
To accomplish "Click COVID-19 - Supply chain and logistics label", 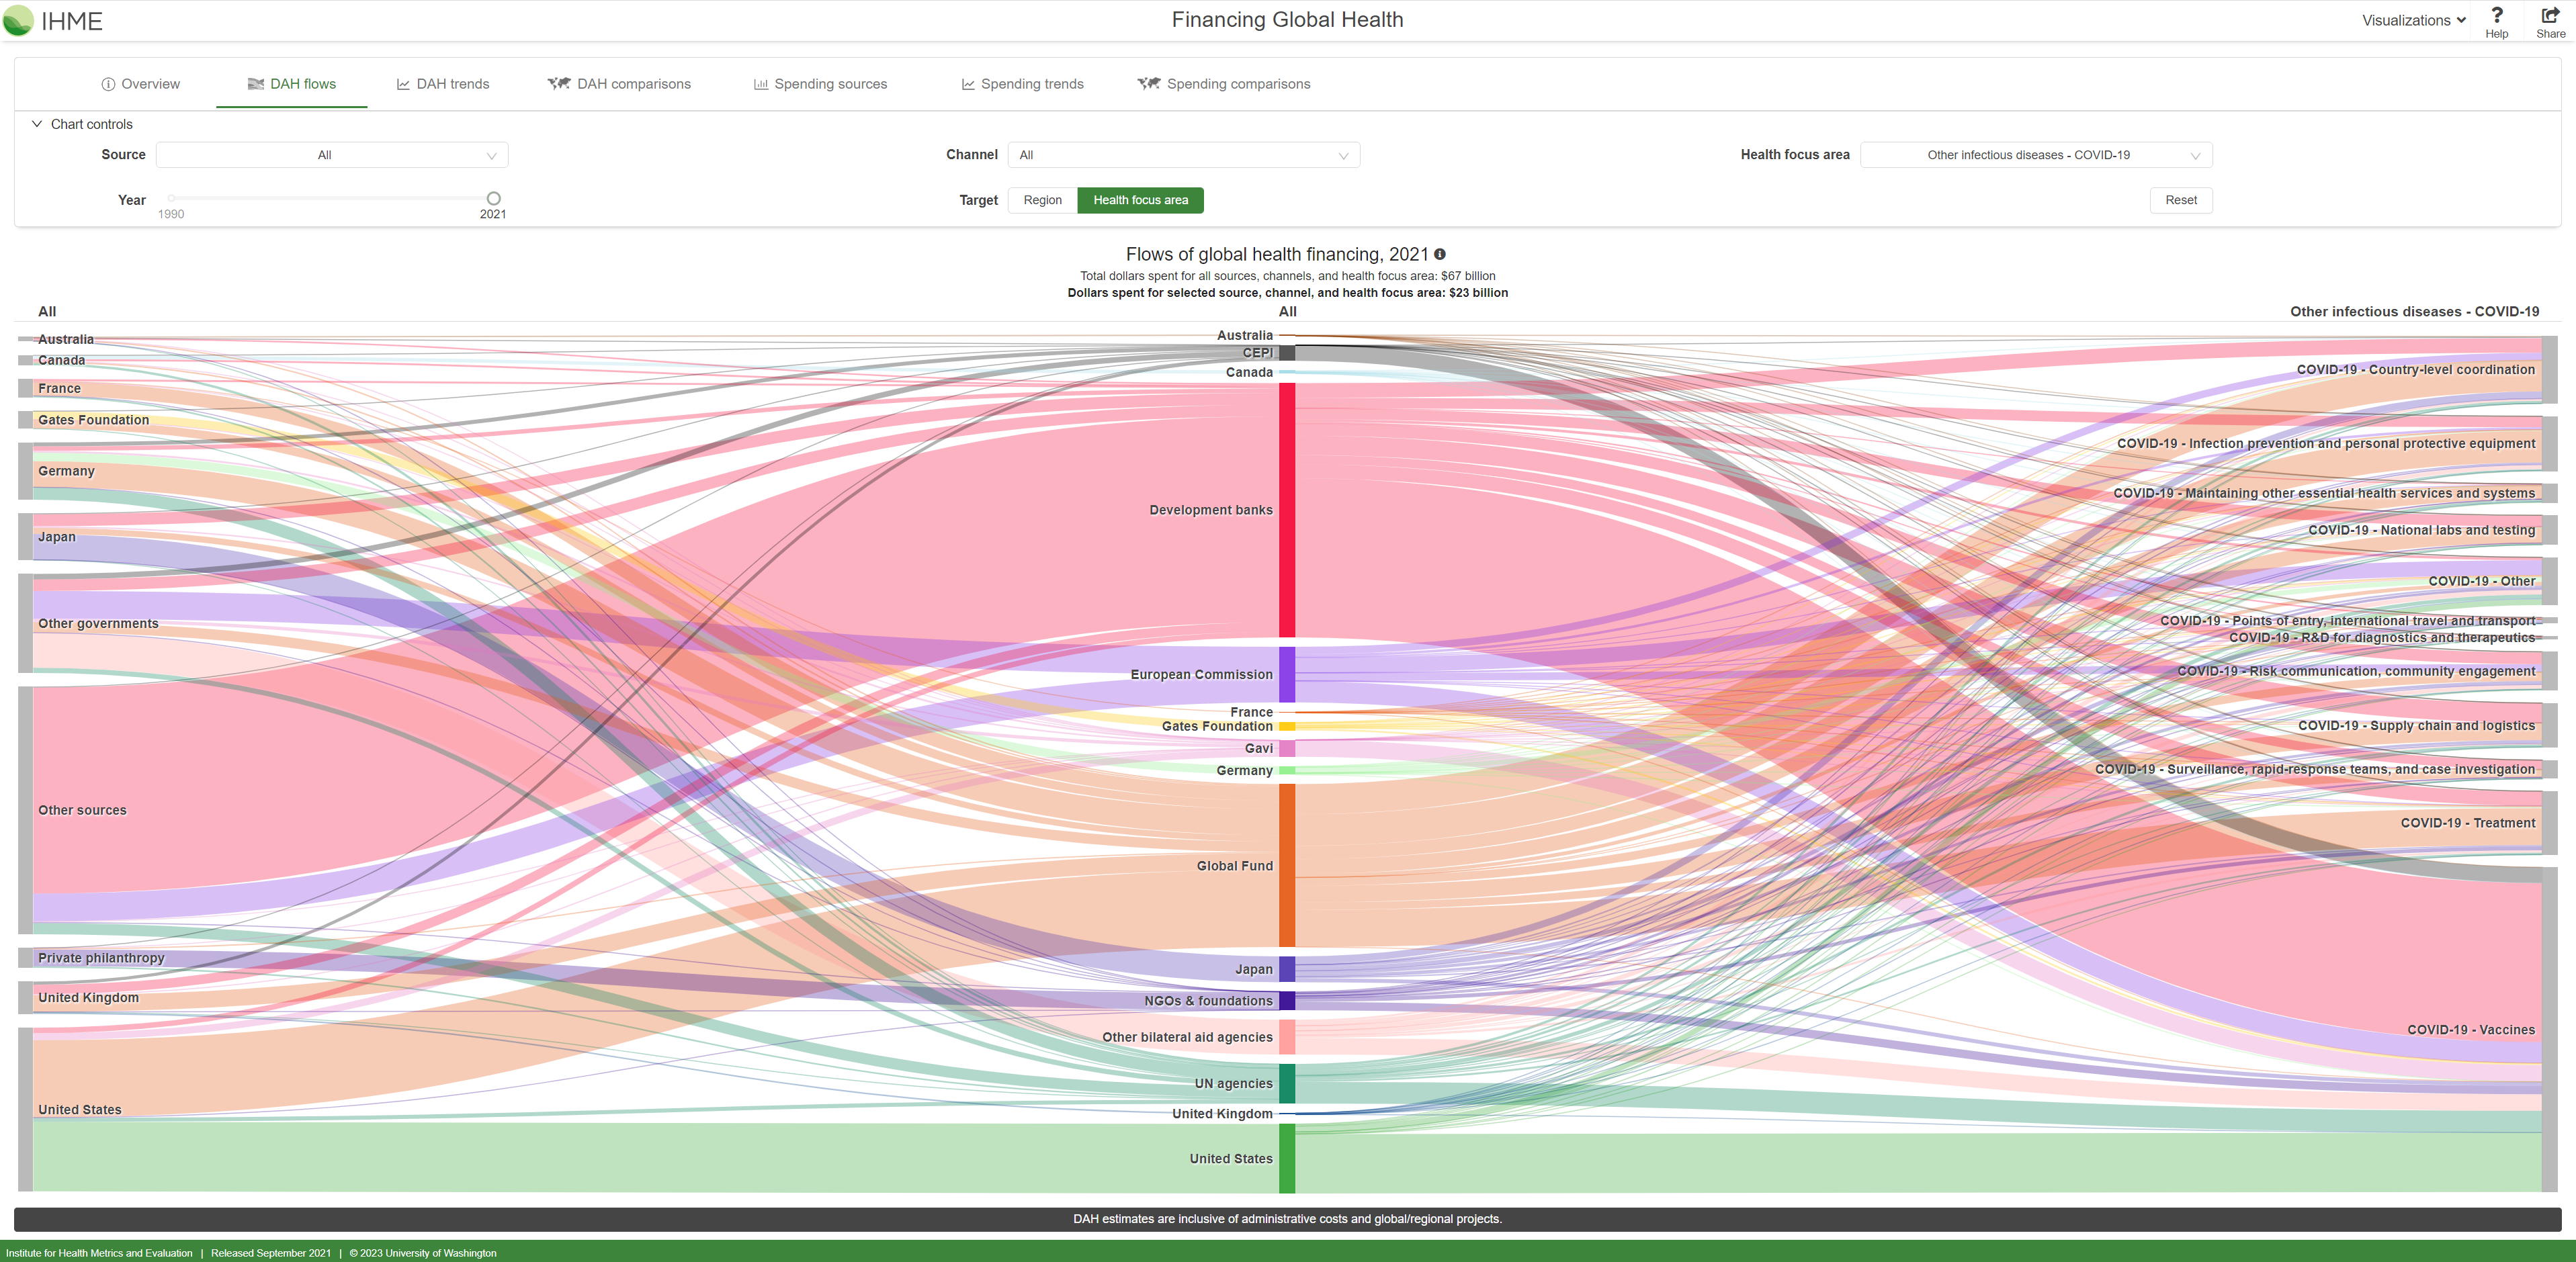I will [x=2416, y=726].
